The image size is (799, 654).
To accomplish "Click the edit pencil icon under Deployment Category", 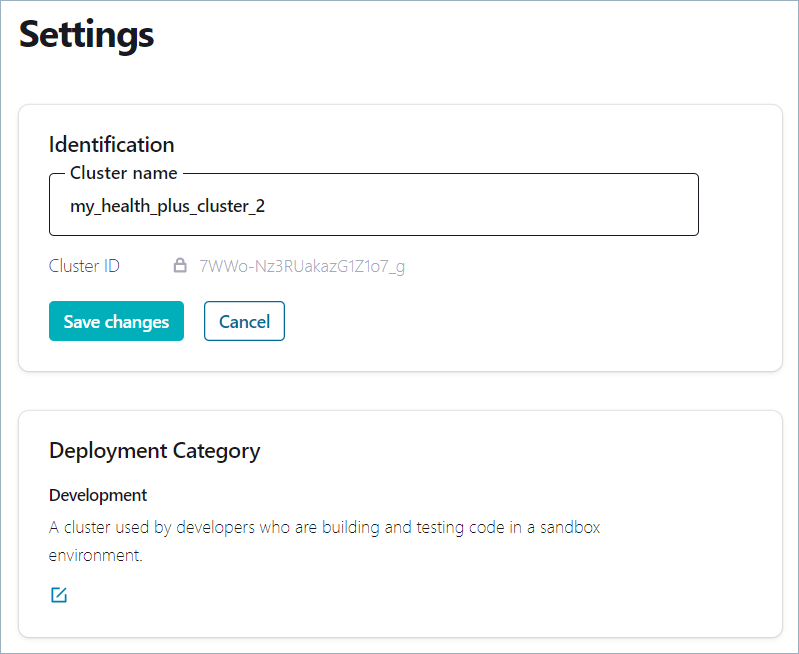I will pos(59,596).
